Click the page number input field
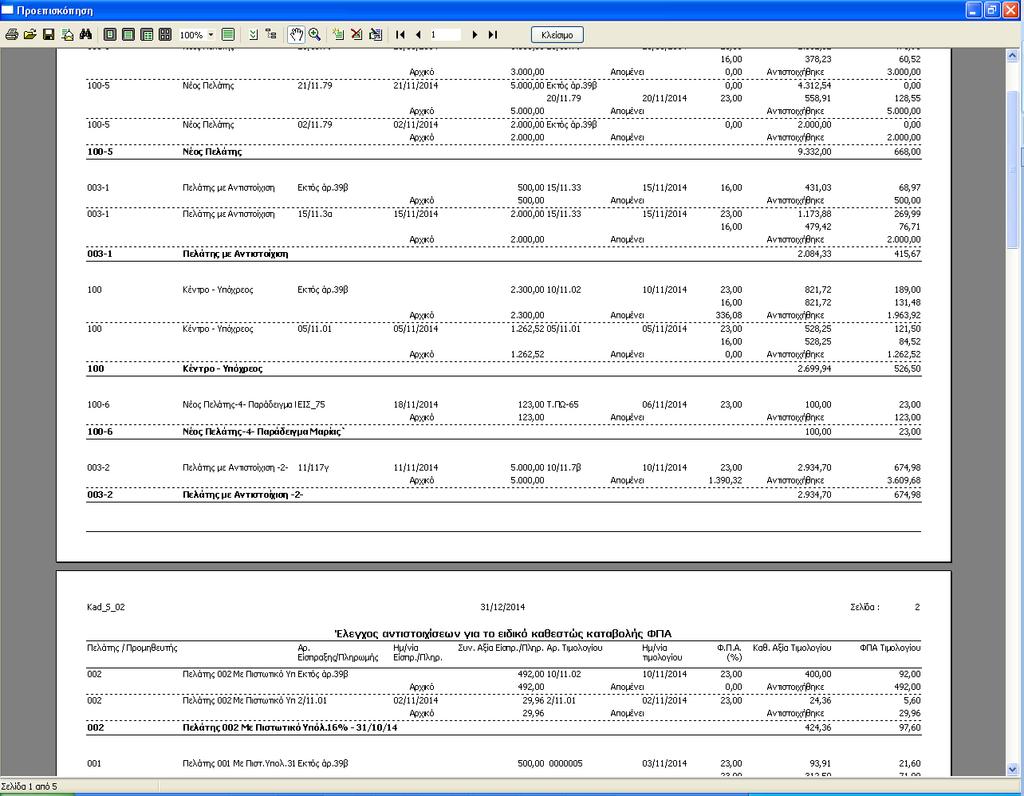1024x796 pixels. tap(445, 35)
